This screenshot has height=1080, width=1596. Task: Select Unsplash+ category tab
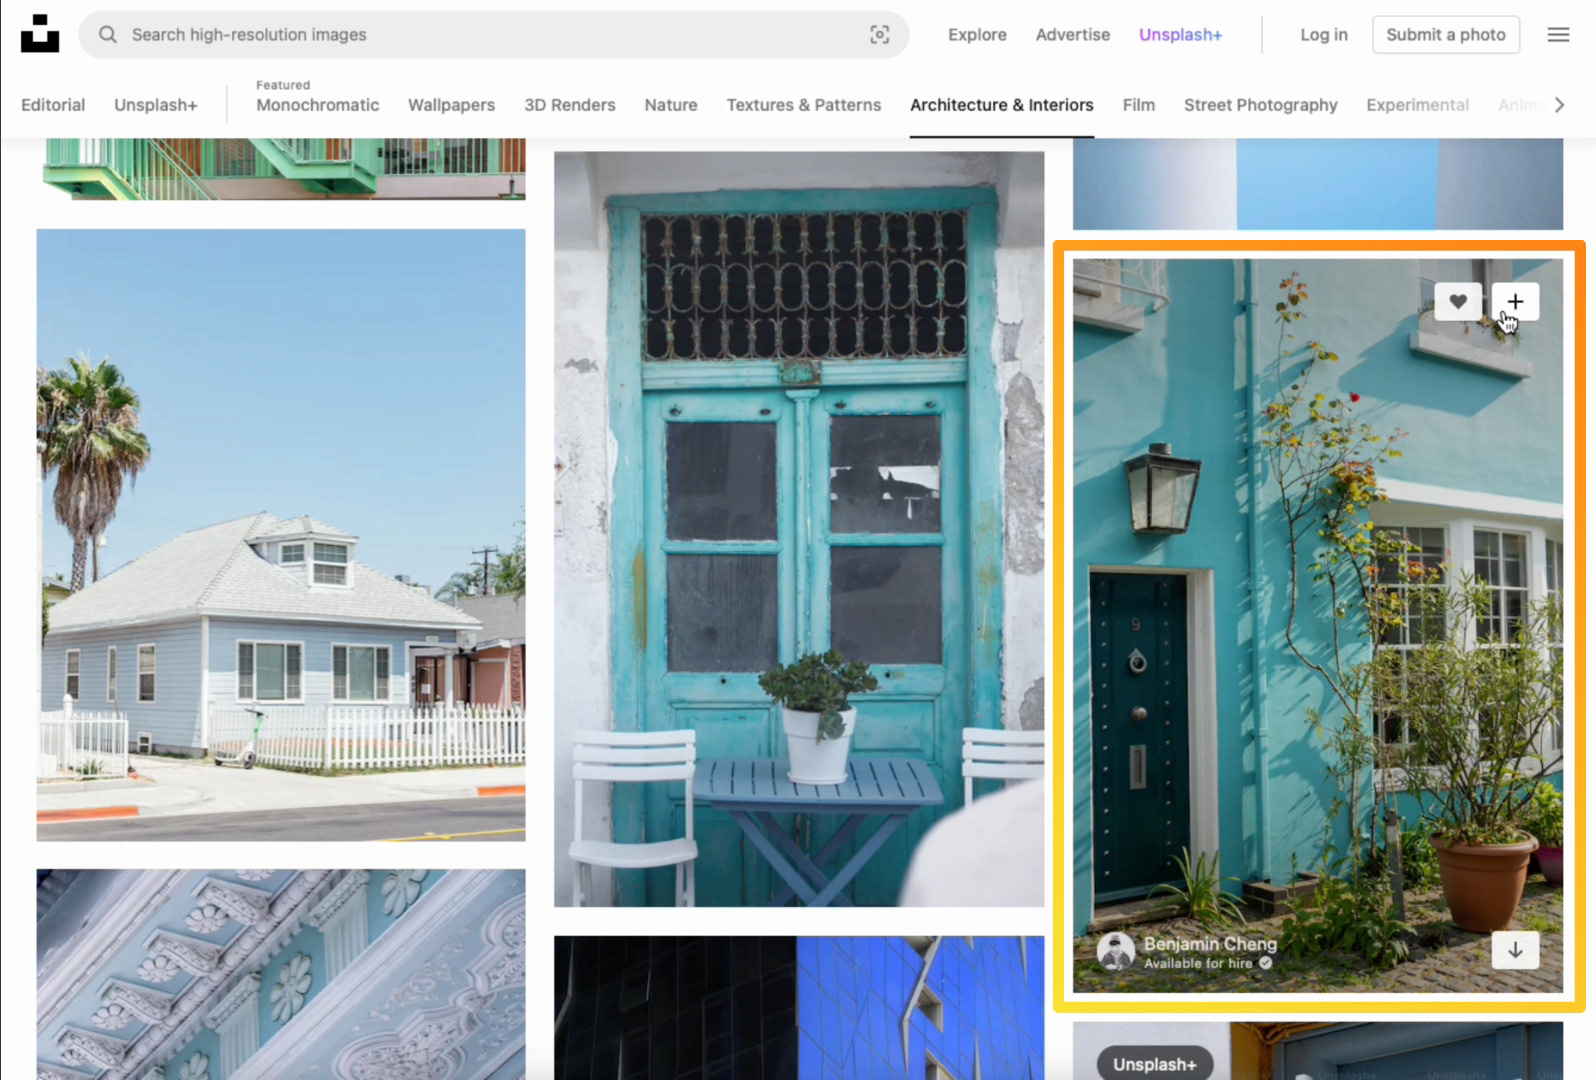(x=156, y=105)
